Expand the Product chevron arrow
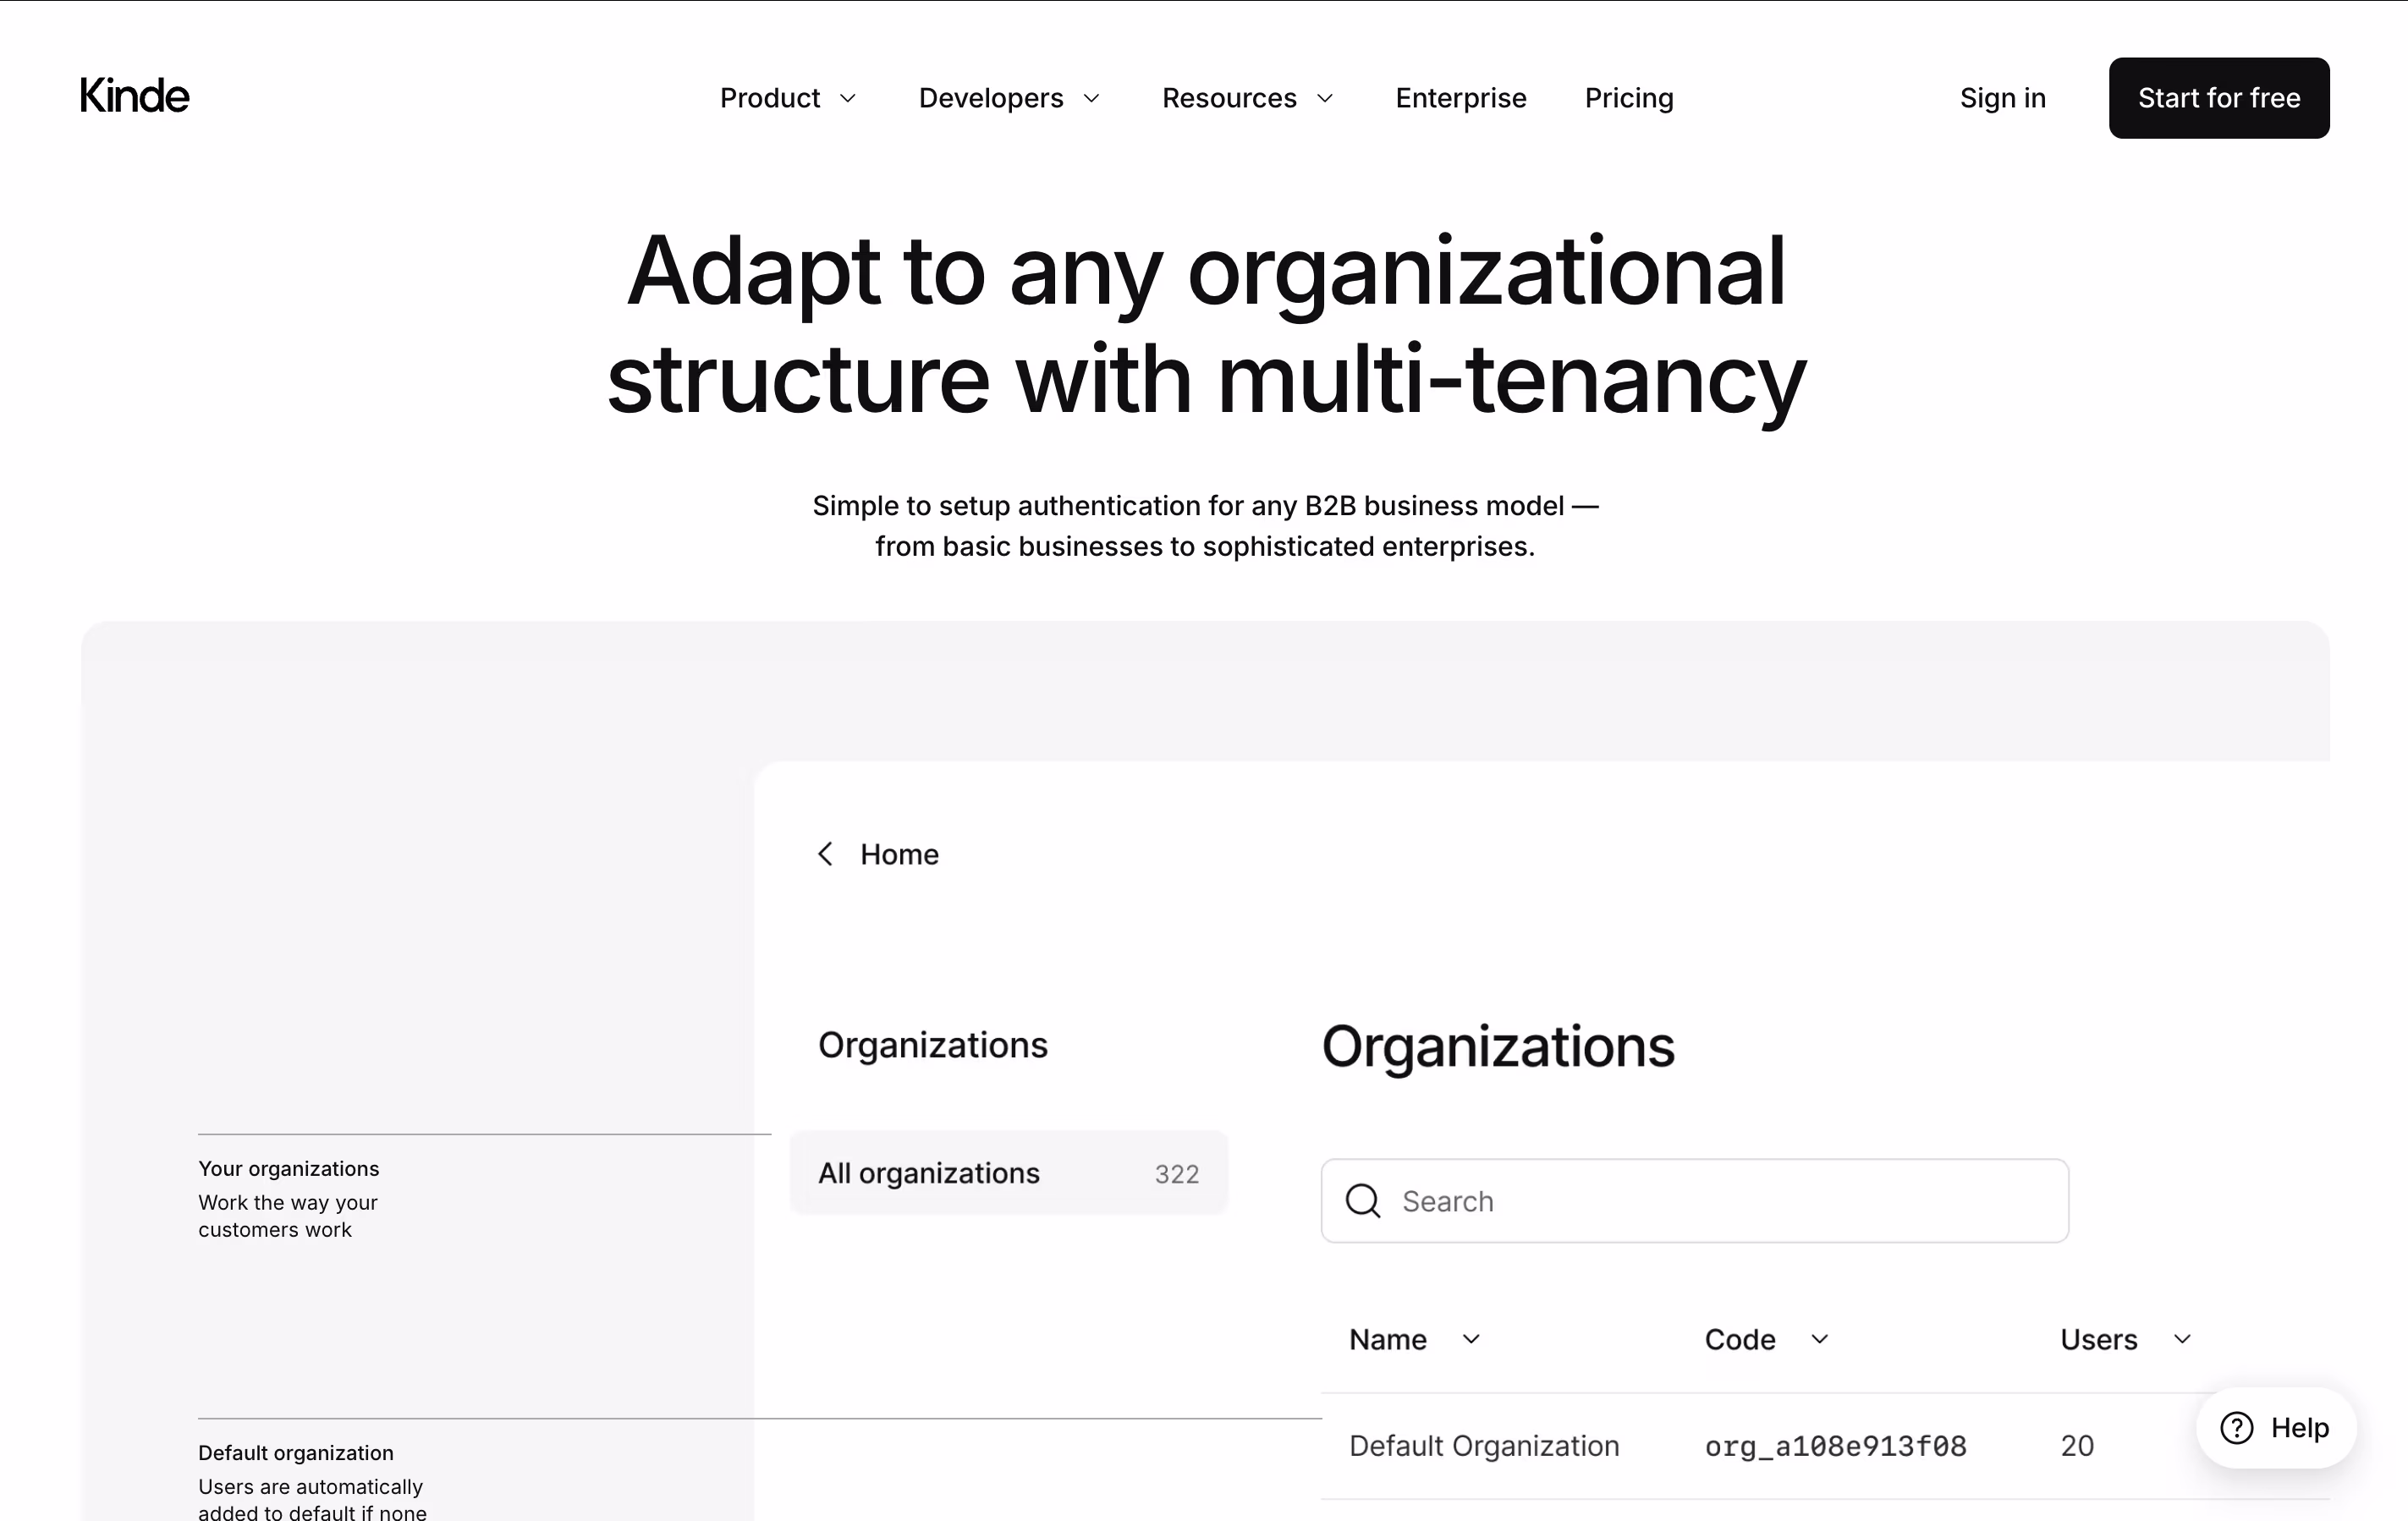Image resolution: width=2408 pixels, height=1521 pixels. [847, 98]
